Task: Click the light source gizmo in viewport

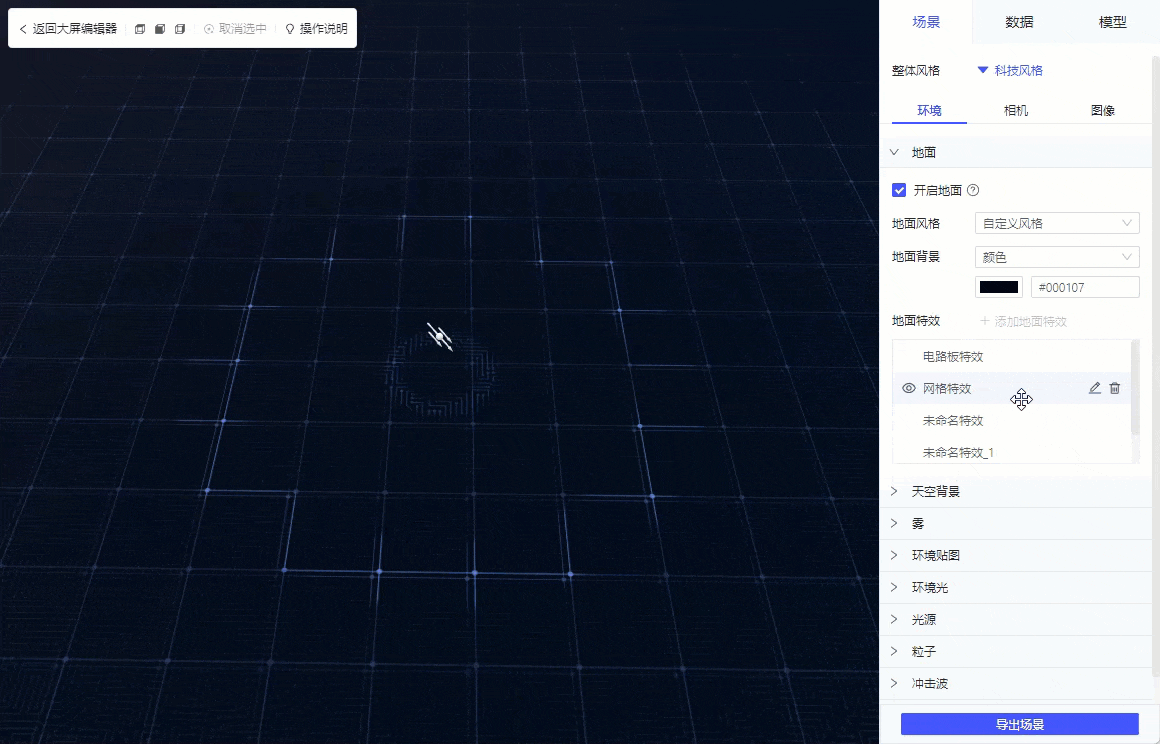Action: [440, 337]
